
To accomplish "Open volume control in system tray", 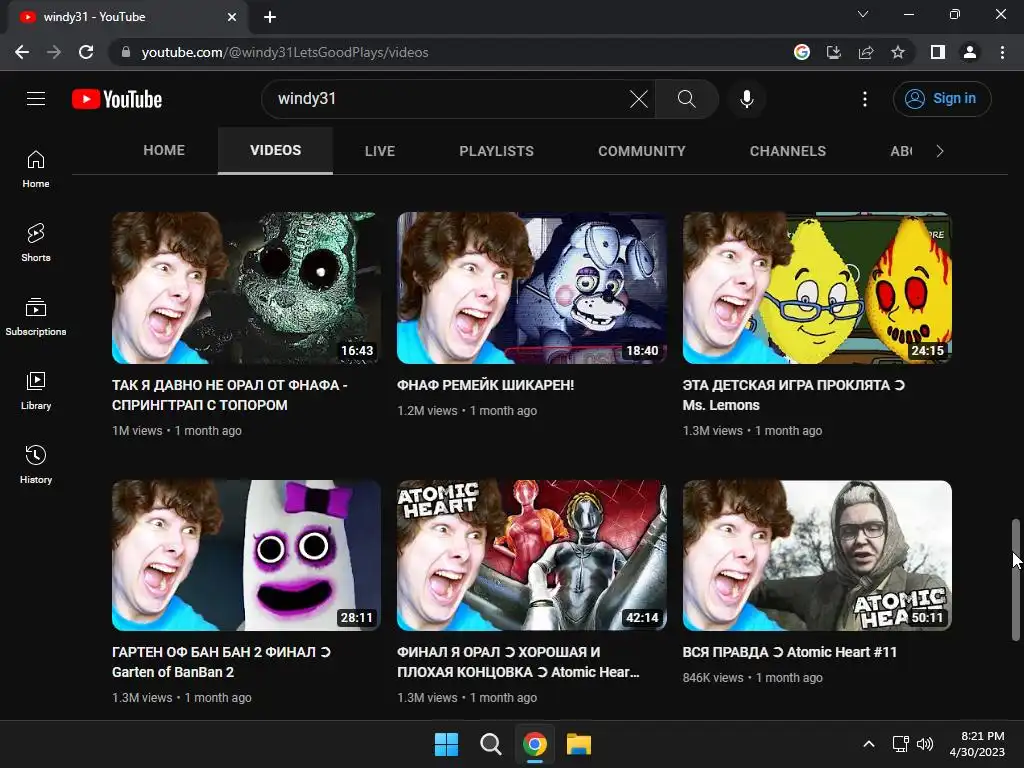I will pyautogui.click(x=925, y=744).
